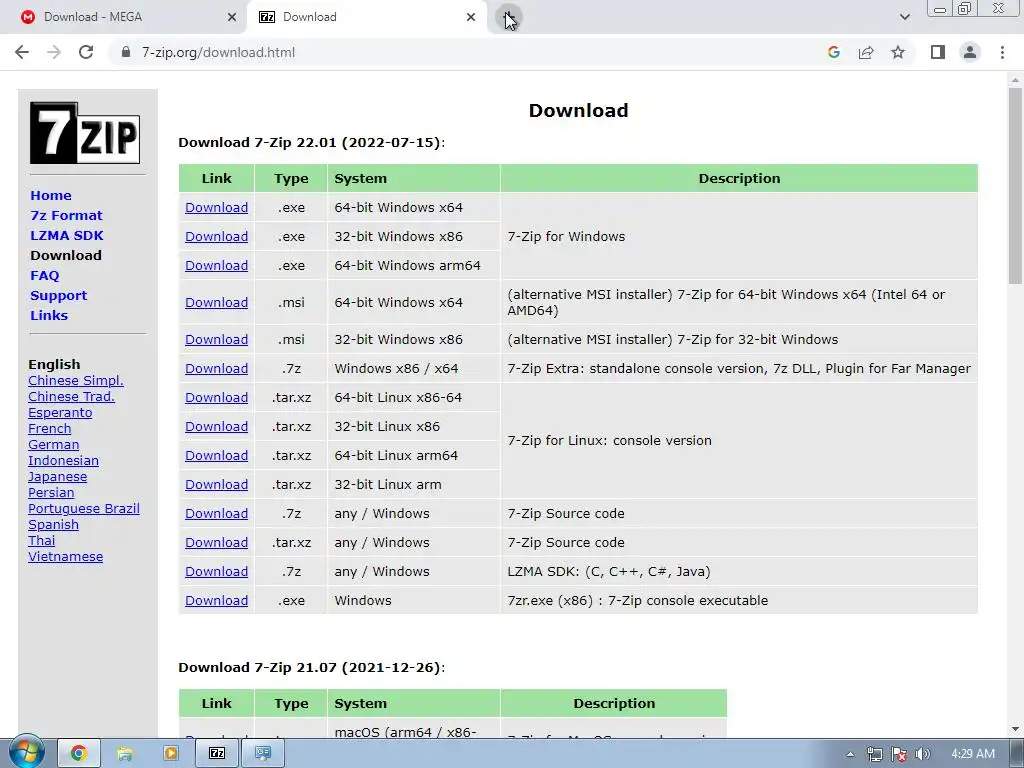Open the Links sidebar item
Screen dimensions: 1024x768
click(49, 315)
